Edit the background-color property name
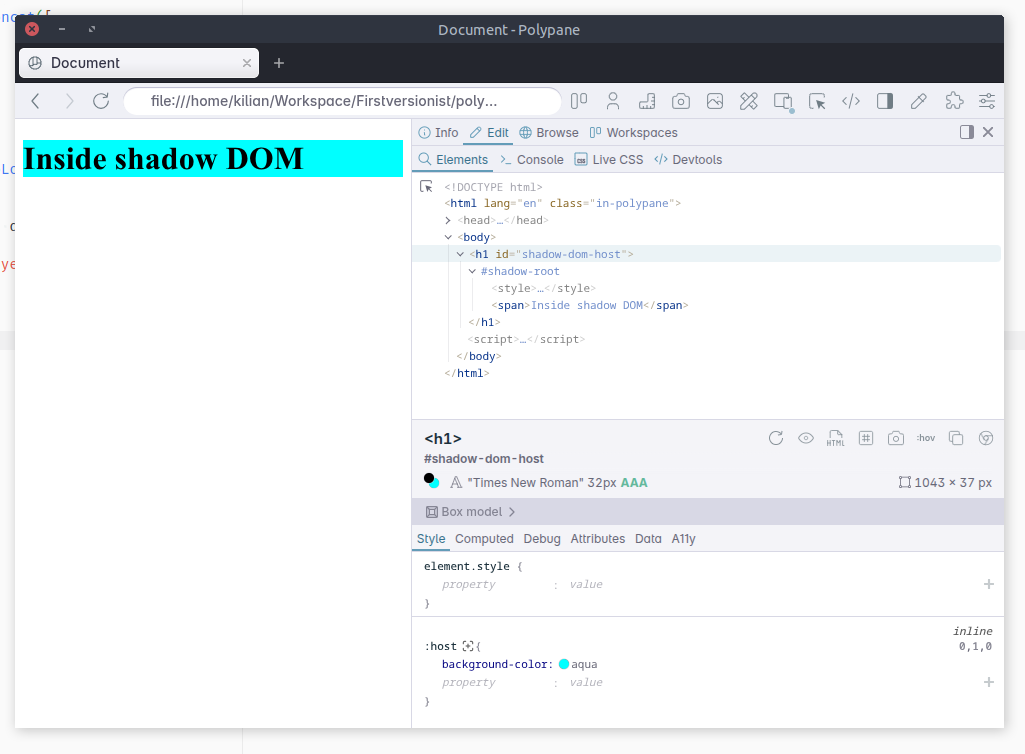This screenshot has height=754, width=1025. coord(494,664)
